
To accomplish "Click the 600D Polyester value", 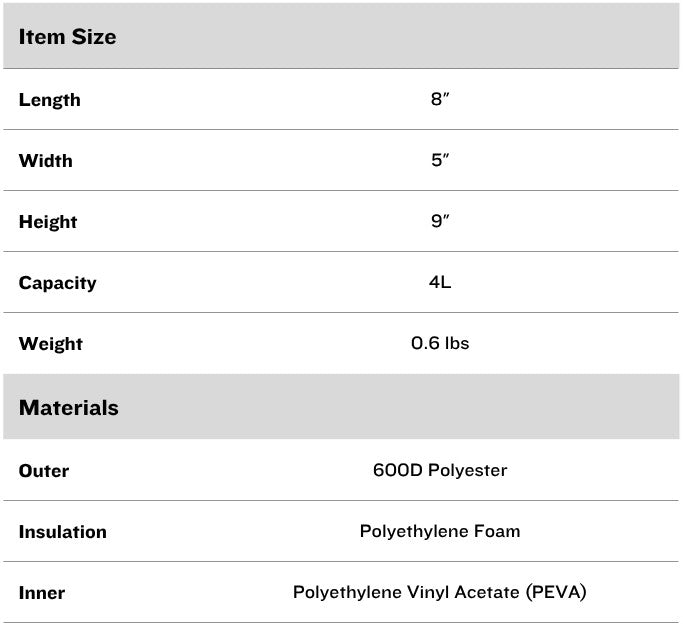I will coord(440,470).
